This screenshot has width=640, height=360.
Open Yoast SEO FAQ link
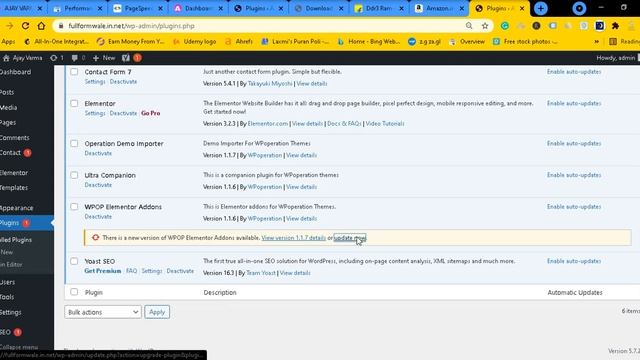131,271
